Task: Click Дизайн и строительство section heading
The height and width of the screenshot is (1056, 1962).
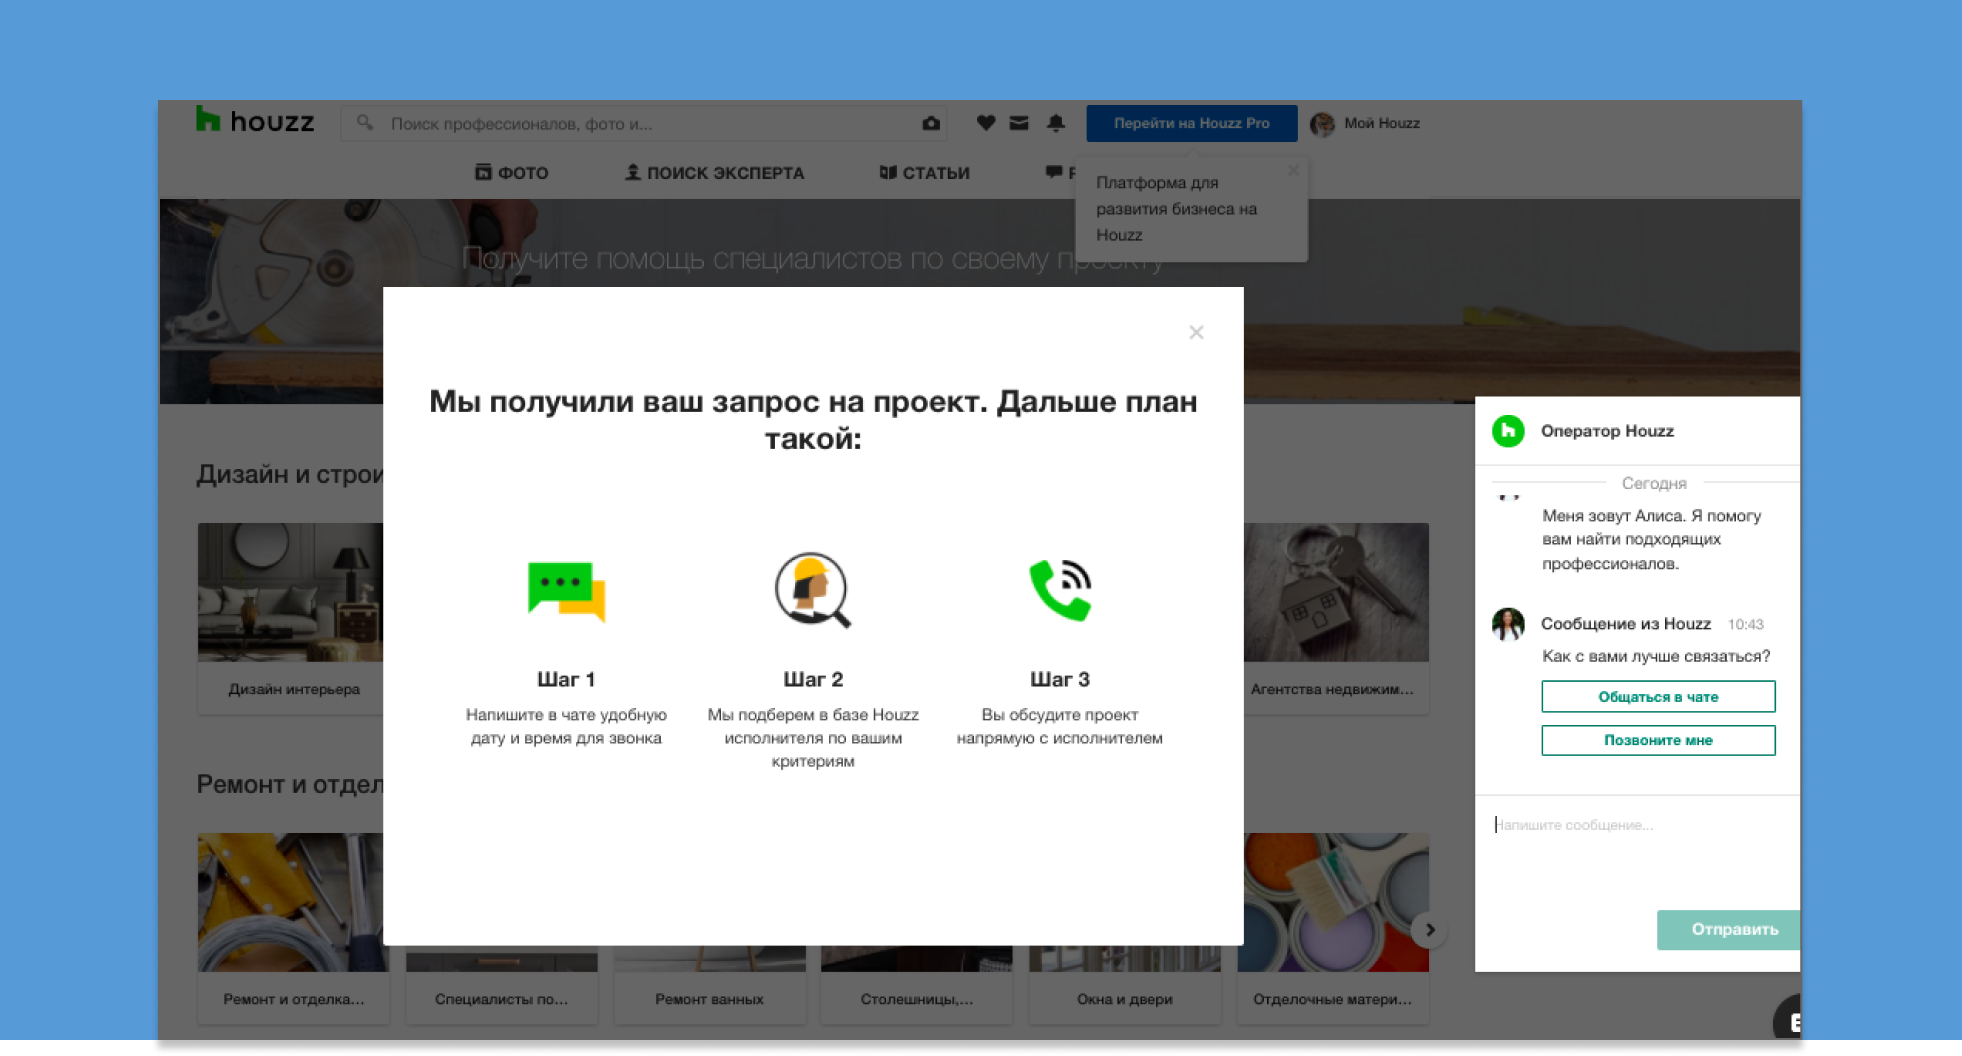Action: point(290,474)
